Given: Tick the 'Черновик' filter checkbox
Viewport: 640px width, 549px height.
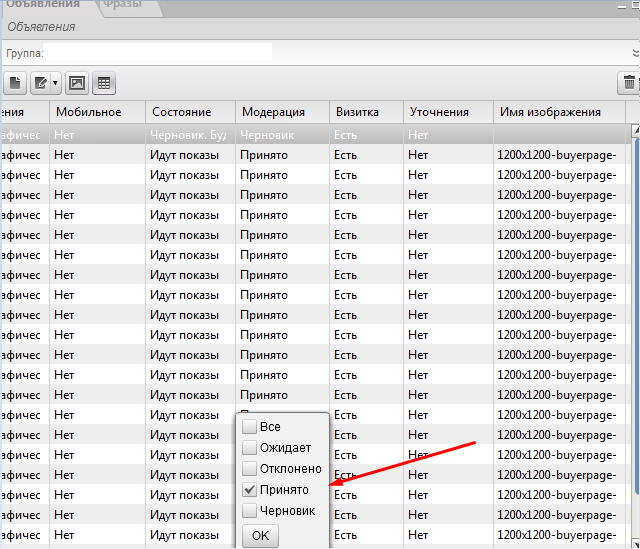Looking at the screenshot, I should click(x=249, y=511).
